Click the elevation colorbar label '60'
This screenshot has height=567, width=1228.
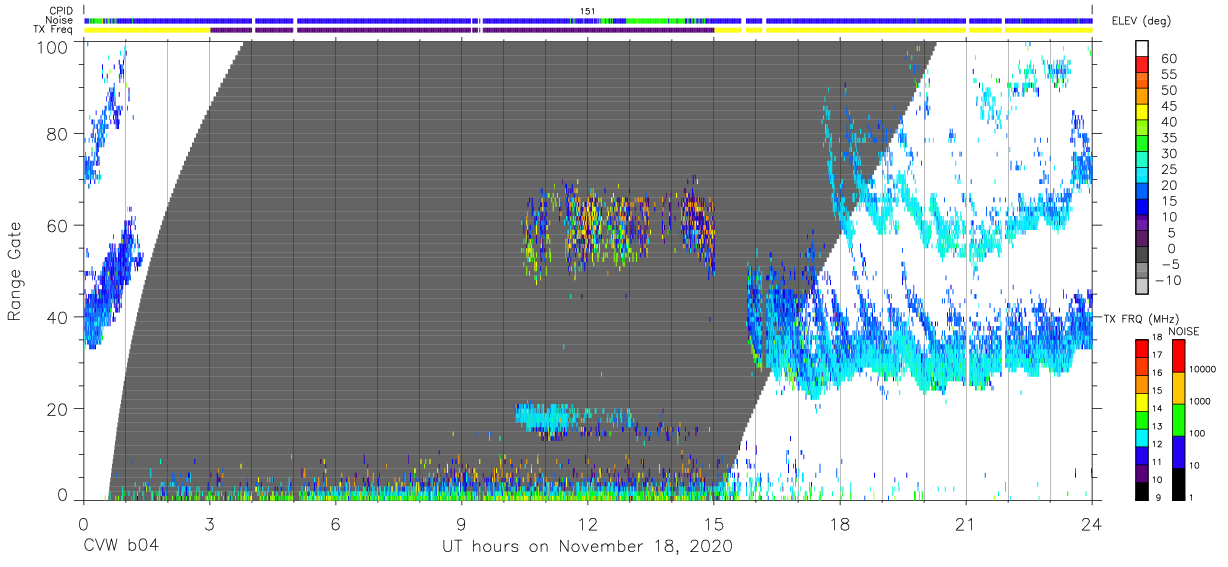click(x=1168, y=58)
